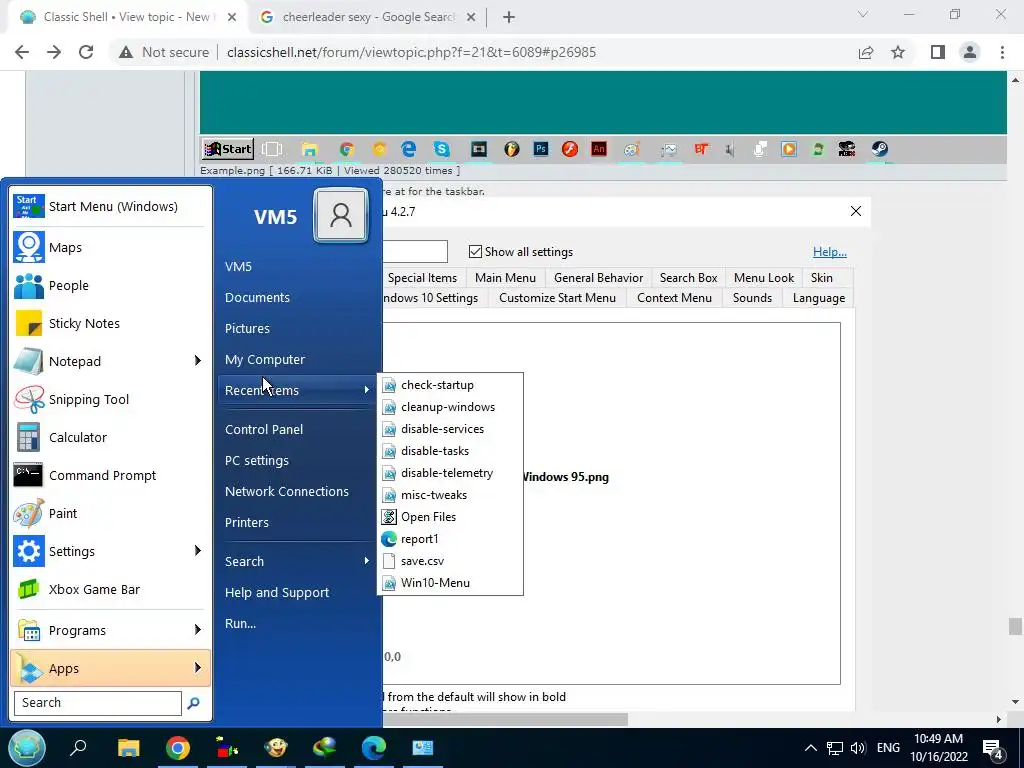1024x768 pixels.
Task: Launch Calculator
Action: tap(111, 437)
